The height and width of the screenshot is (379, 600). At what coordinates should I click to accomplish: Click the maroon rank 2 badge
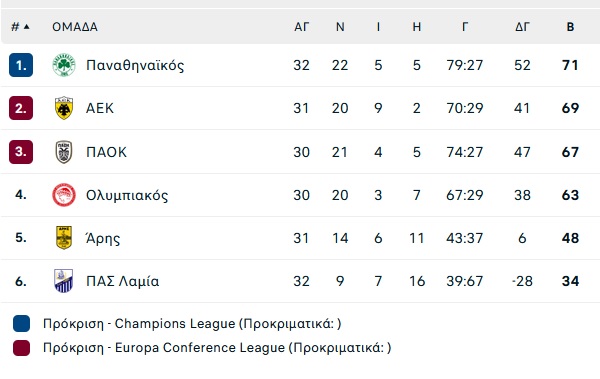pyautogui.click(x=21, y=108)
